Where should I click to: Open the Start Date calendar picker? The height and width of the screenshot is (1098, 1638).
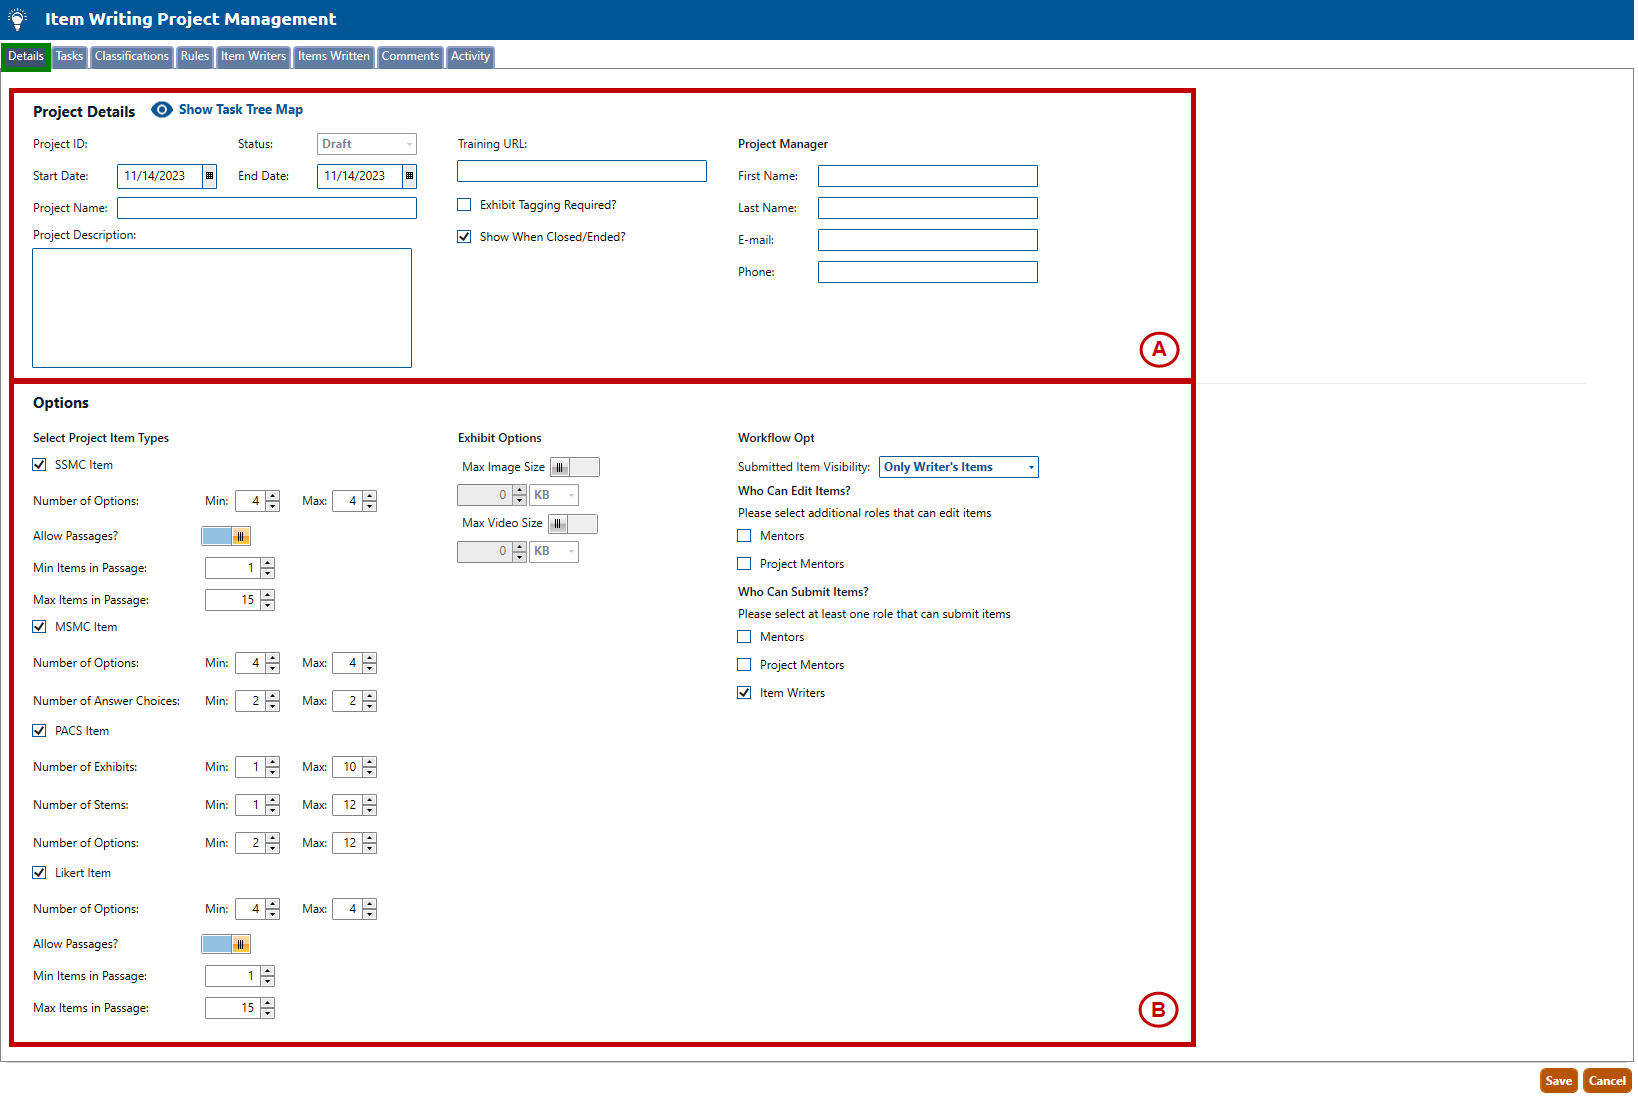coord(209,176)
